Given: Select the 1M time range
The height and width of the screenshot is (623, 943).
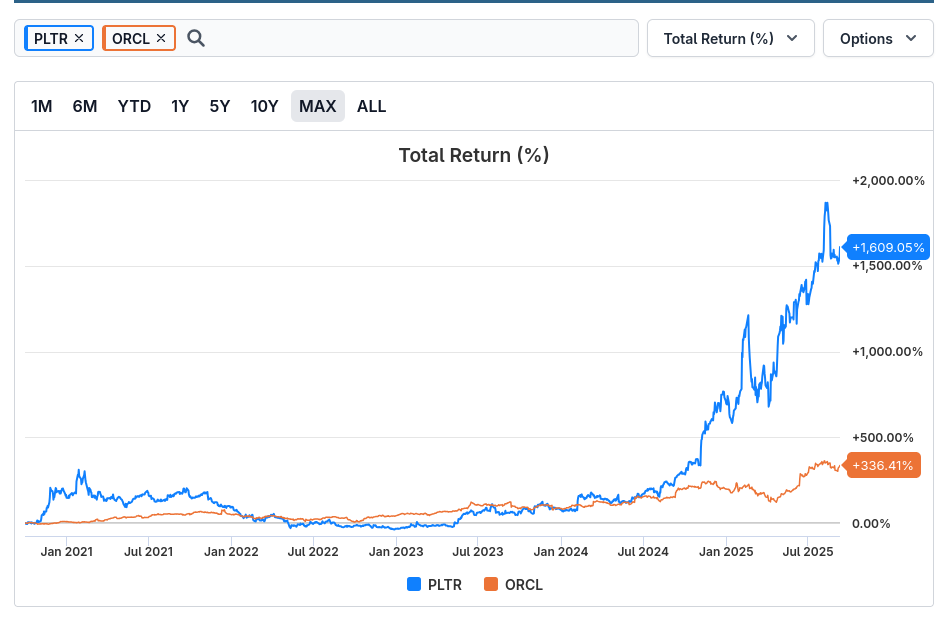Looking at the screenshot, I should pyautogui.click(x=41, y=106).
